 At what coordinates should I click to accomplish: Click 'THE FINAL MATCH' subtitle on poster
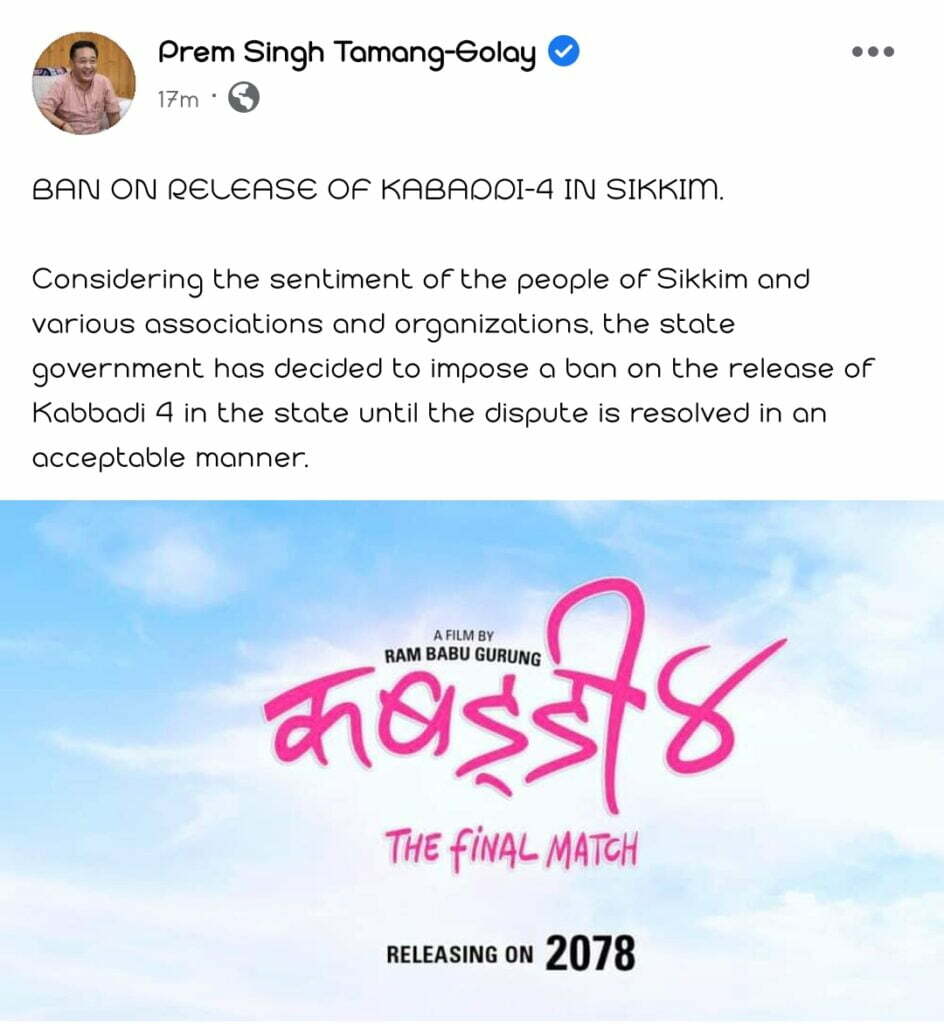(x=511, y=849)
